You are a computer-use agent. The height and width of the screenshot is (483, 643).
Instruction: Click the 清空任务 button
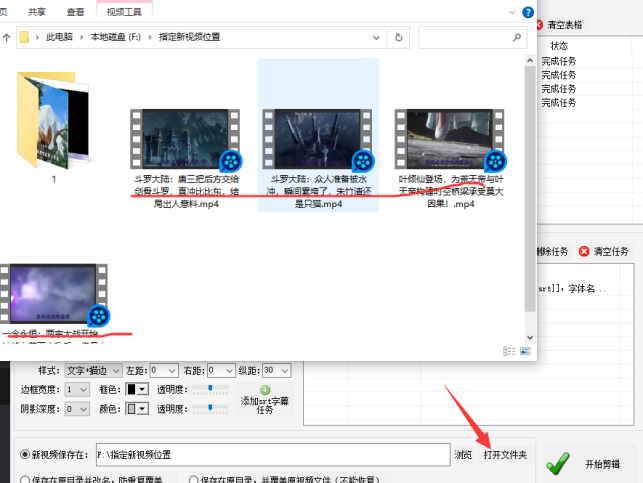coord(605,251)
